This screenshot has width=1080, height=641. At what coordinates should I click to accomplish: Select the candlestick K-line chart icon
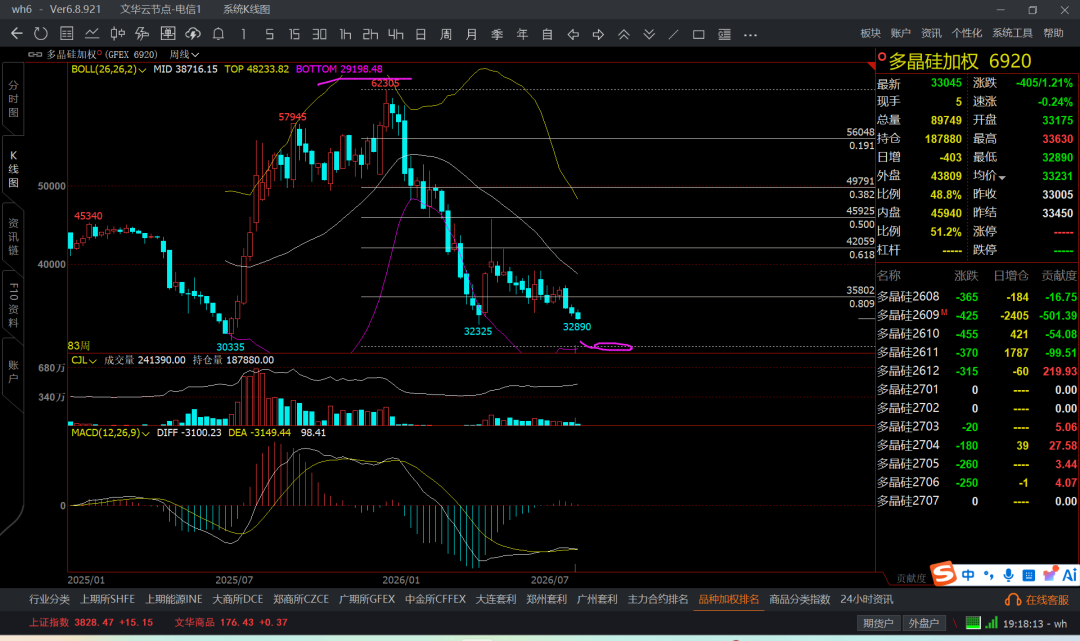118,34
